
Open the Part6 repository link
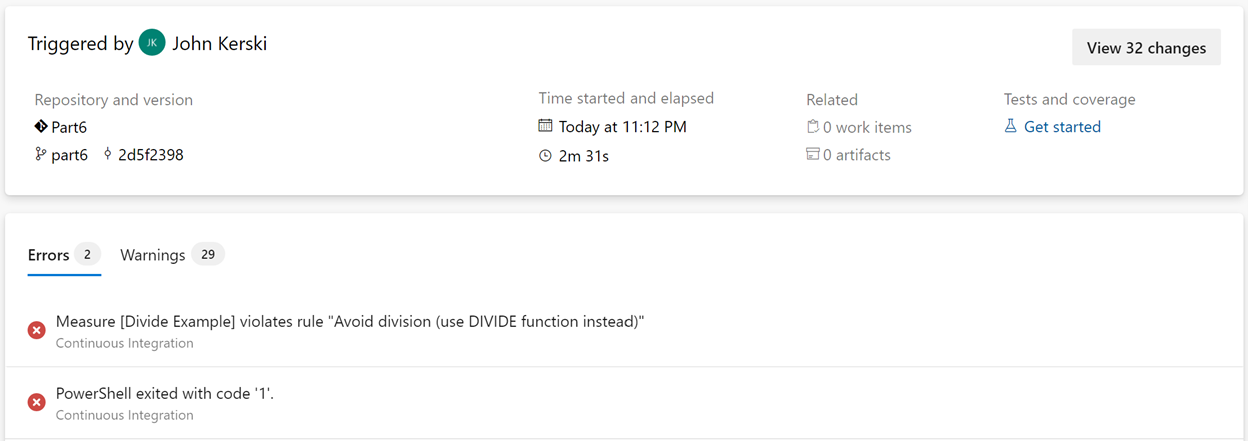(x=69, y=127)
